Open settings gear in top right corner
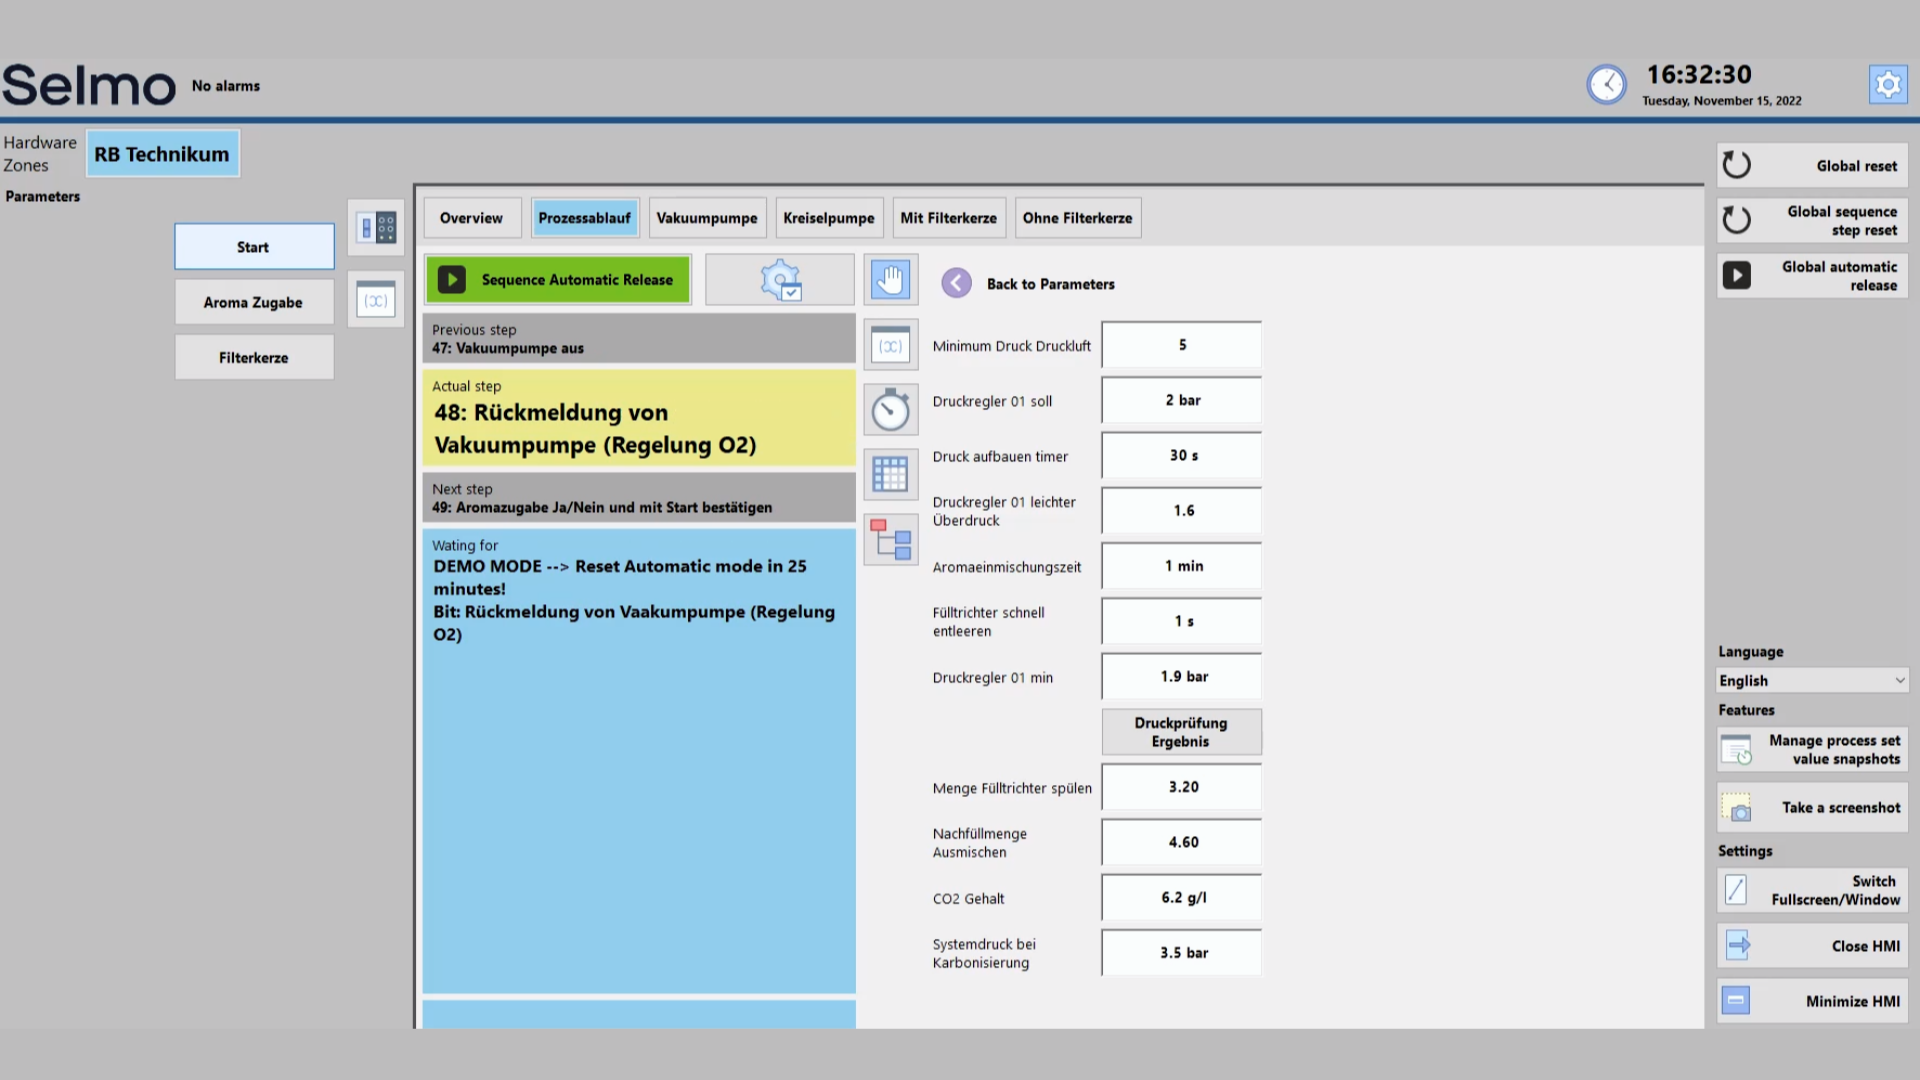This screenshot has height=1080, width=1920. click(x=1887, y=85)
